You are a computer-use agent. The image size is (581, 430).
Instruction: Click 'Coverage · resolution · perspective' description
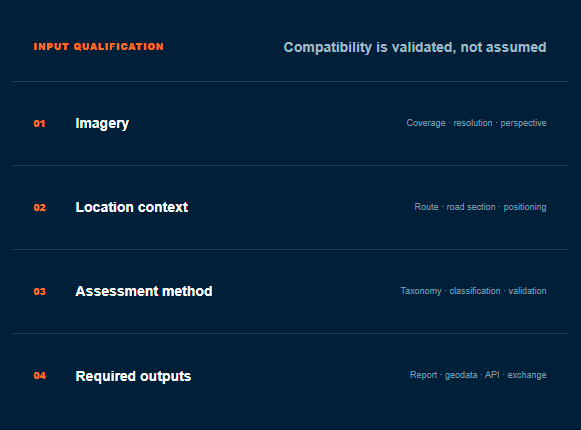click(476, 123)
